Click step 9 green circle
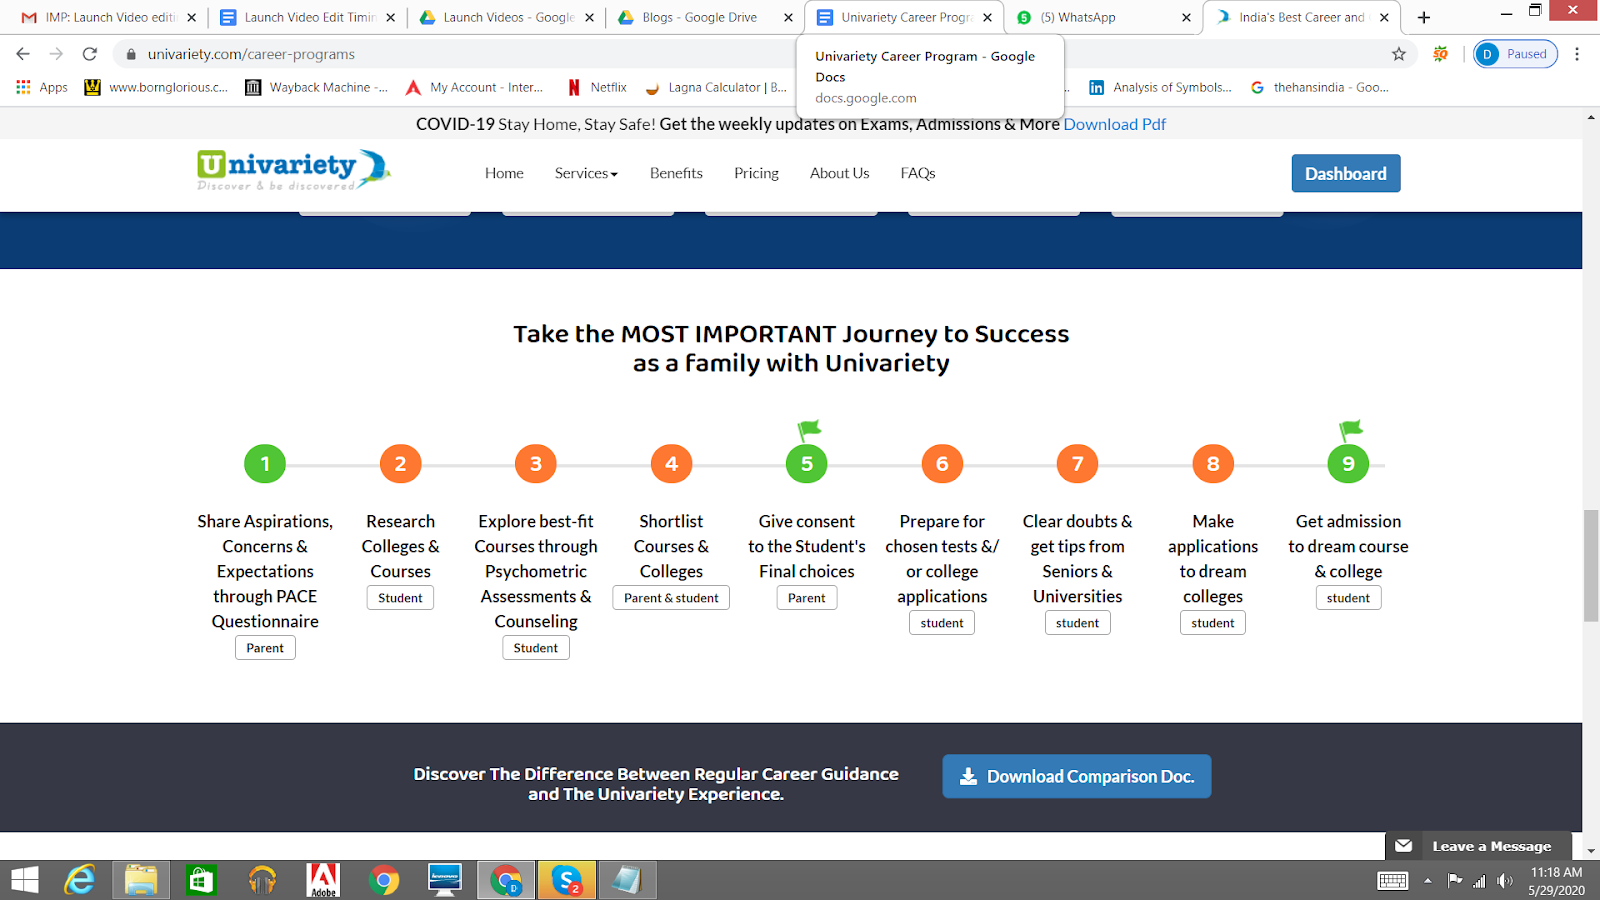 coord(1348,463)
